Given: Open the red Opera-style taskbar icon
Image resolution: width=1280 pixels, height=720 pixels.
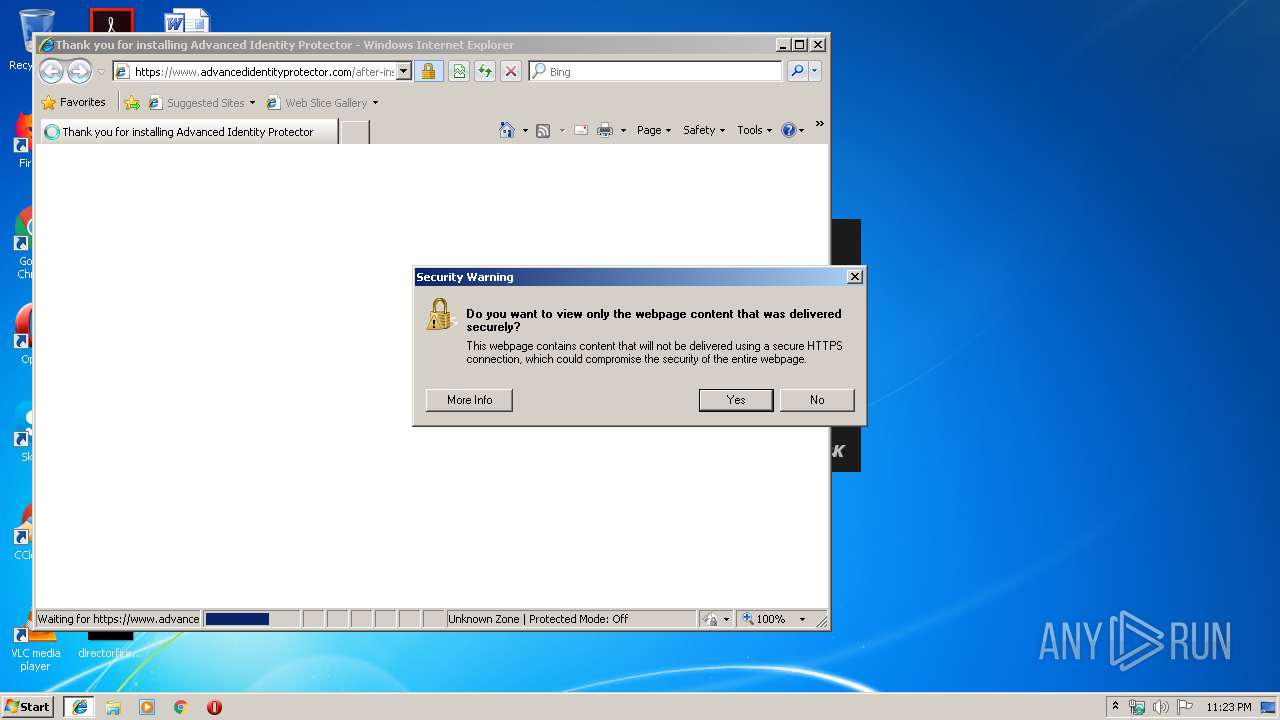Looking at the screenshot, I should tap(214, 707).
